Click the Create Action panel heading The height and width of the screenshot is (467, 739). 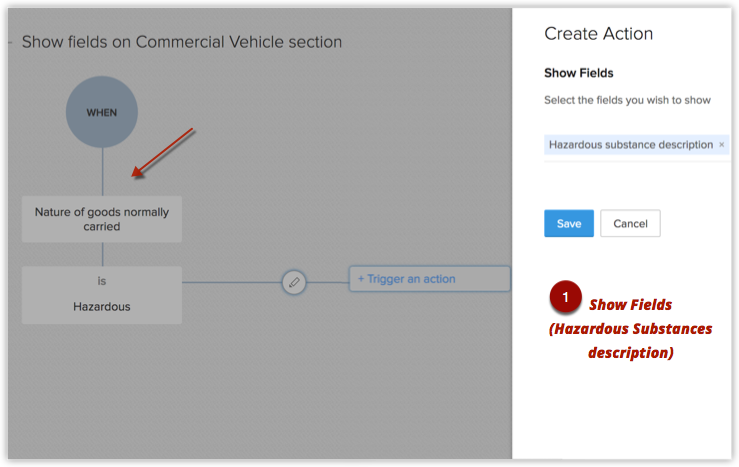[x=598, y=34]
